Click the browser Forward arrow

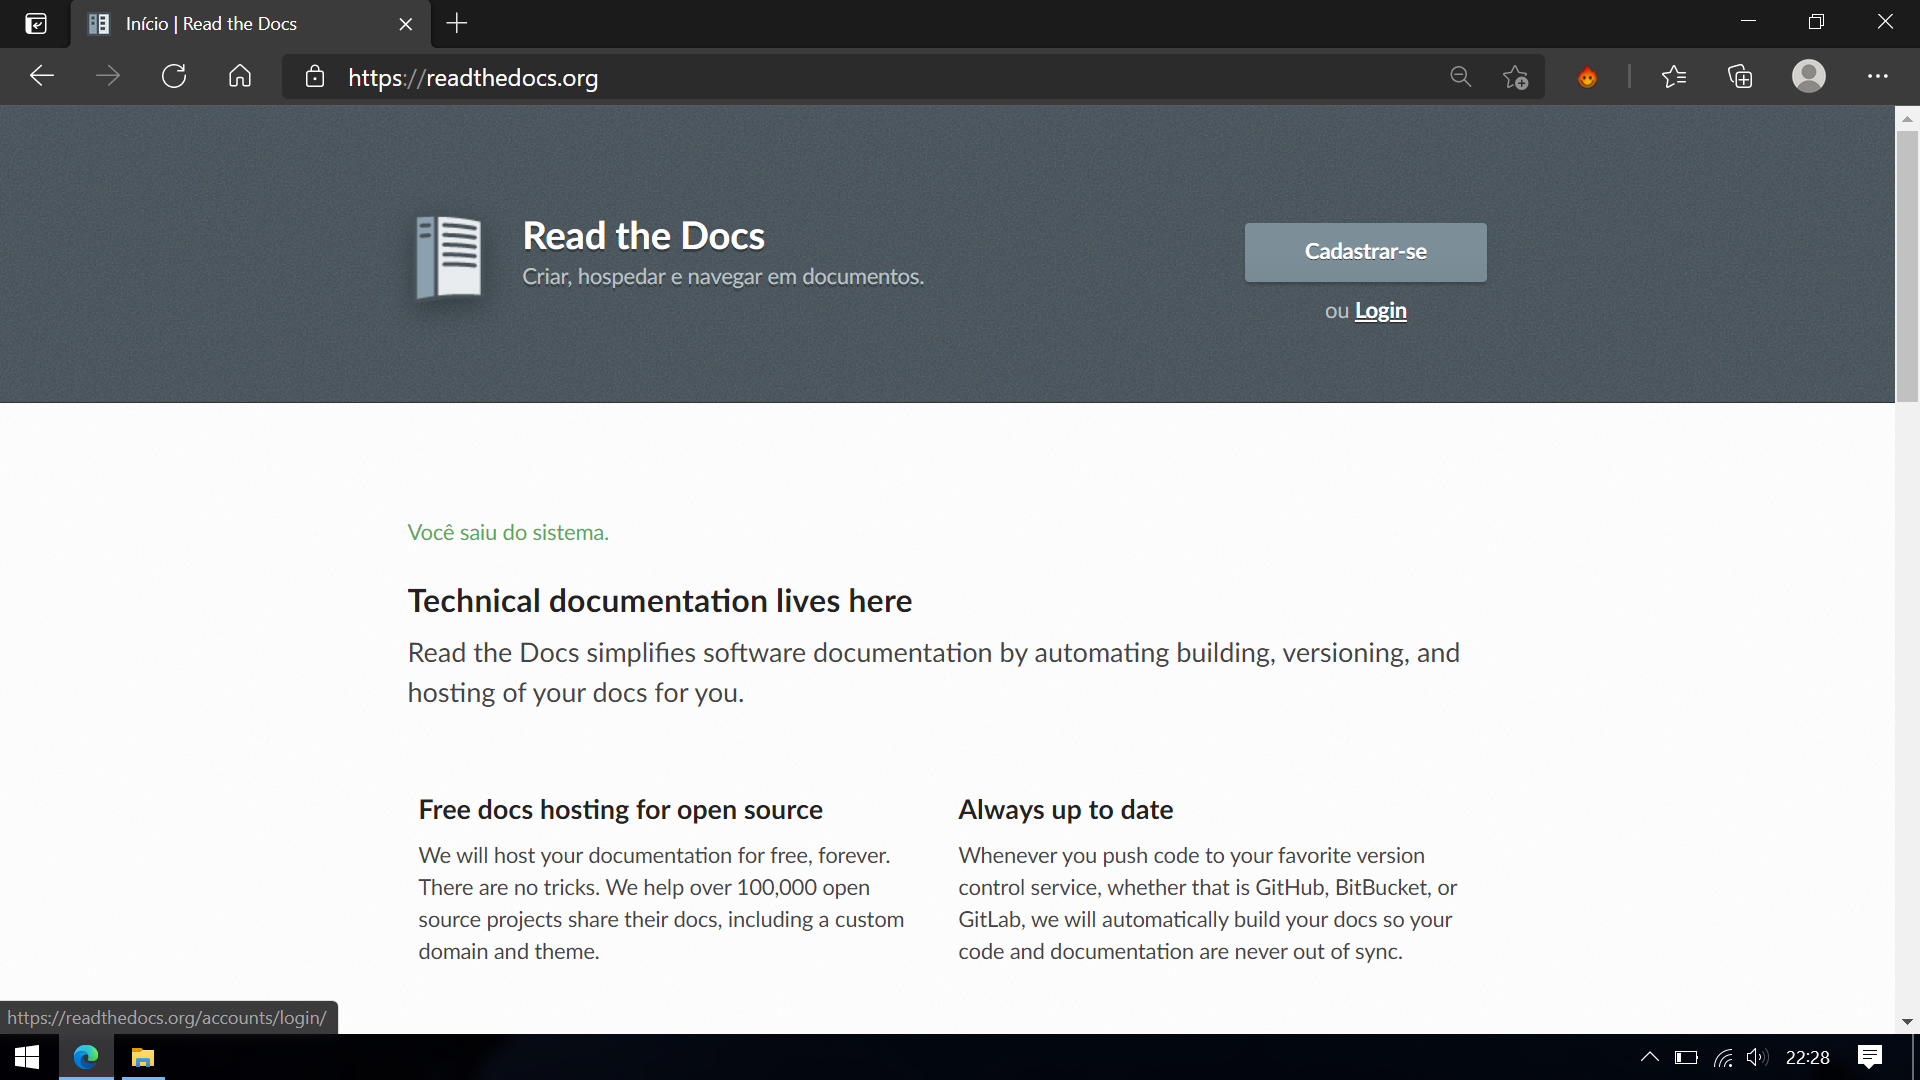pyautogui.click(x=108, y=77)
